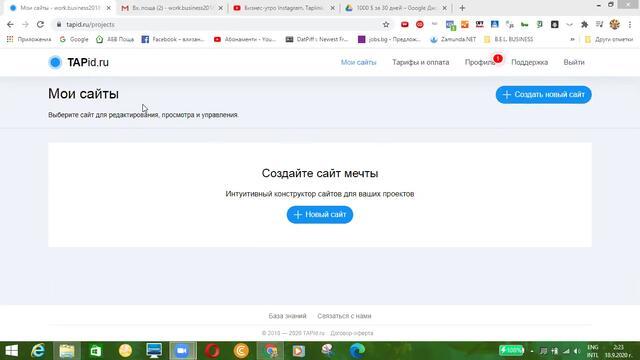The width and height of the screenshot is (640, 360).
Task: Launch Internet Explorer from the taskbar
Action: (x=38, y=351)
